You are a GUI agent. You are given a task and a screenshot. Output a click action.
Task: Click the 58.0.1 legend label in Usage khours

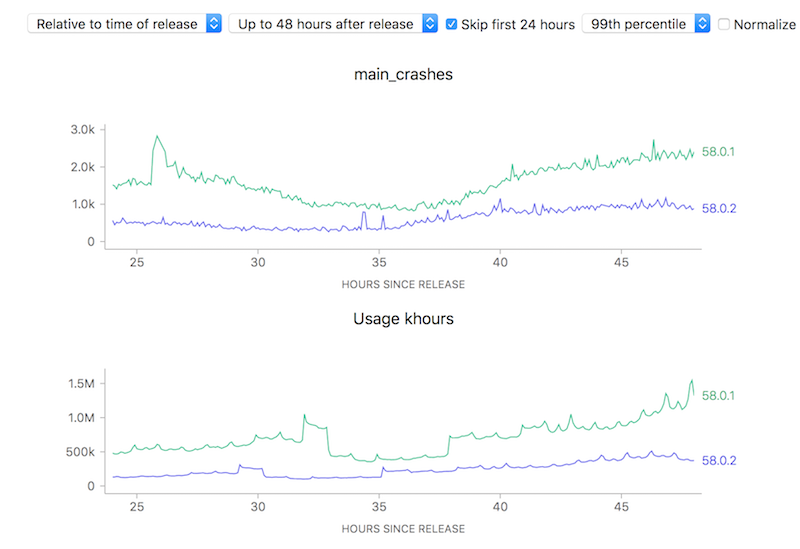(719, 395)
